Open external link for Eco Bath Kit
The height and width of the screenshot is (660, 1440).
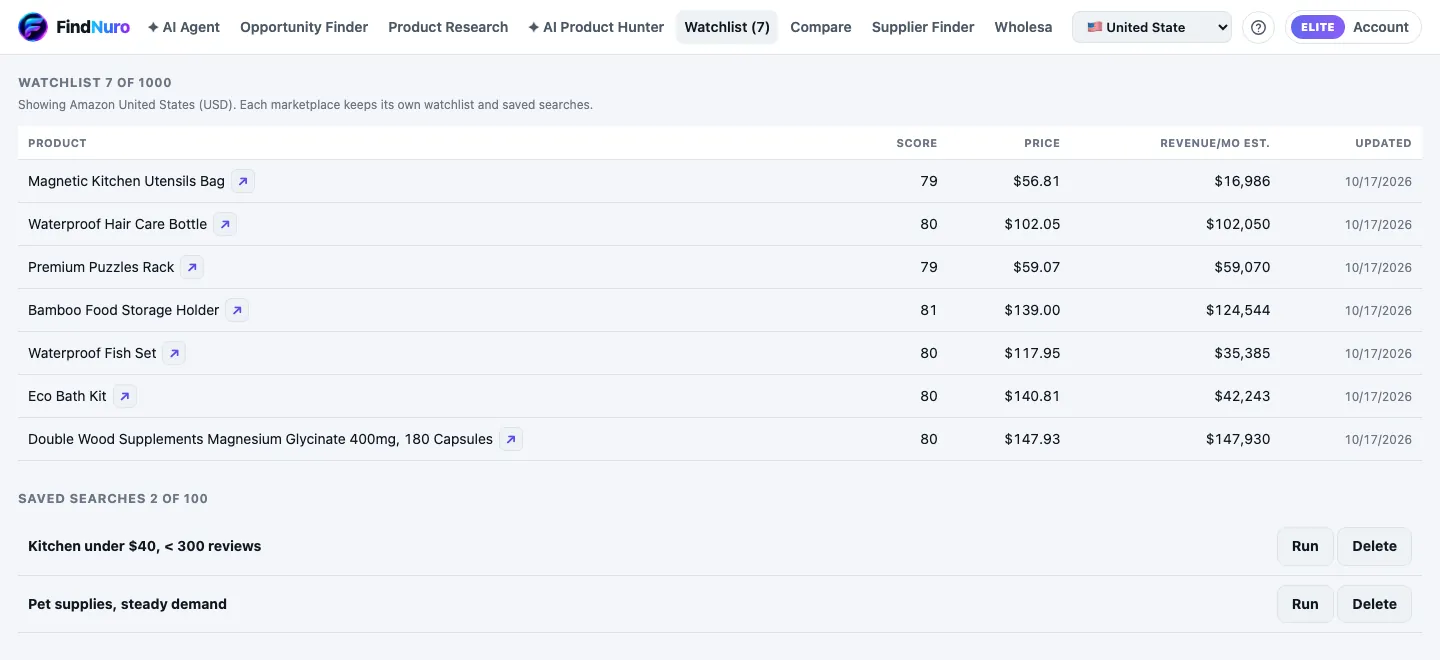[124, 396]
